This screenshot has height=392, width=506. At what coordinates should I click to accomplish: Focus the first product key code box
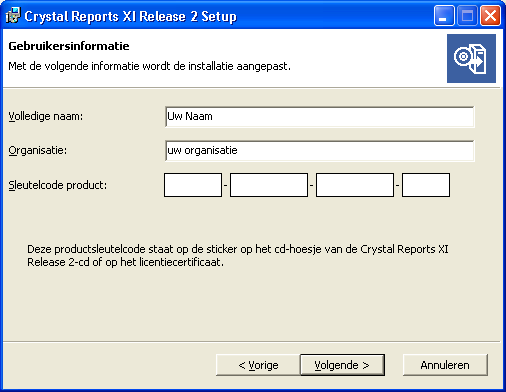(193, 185)
